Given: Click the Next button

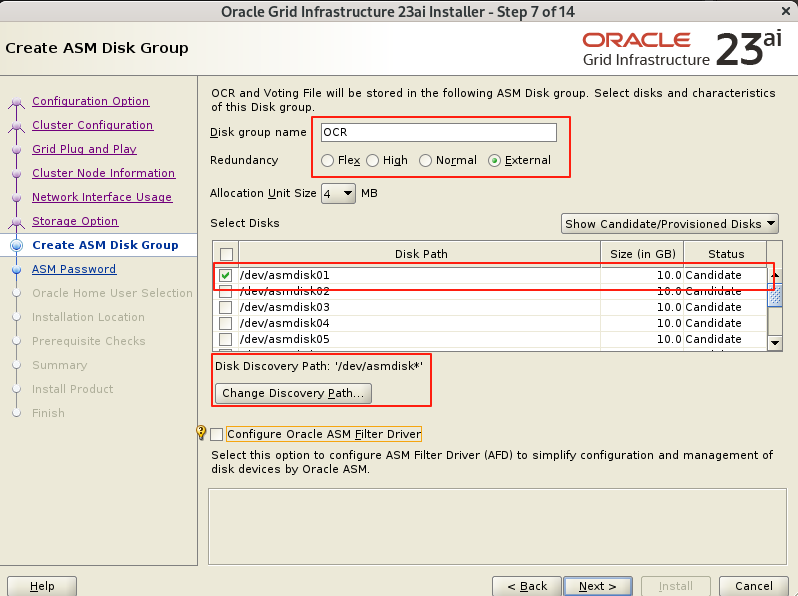Looking at the screenshot, I should (598, 586).
